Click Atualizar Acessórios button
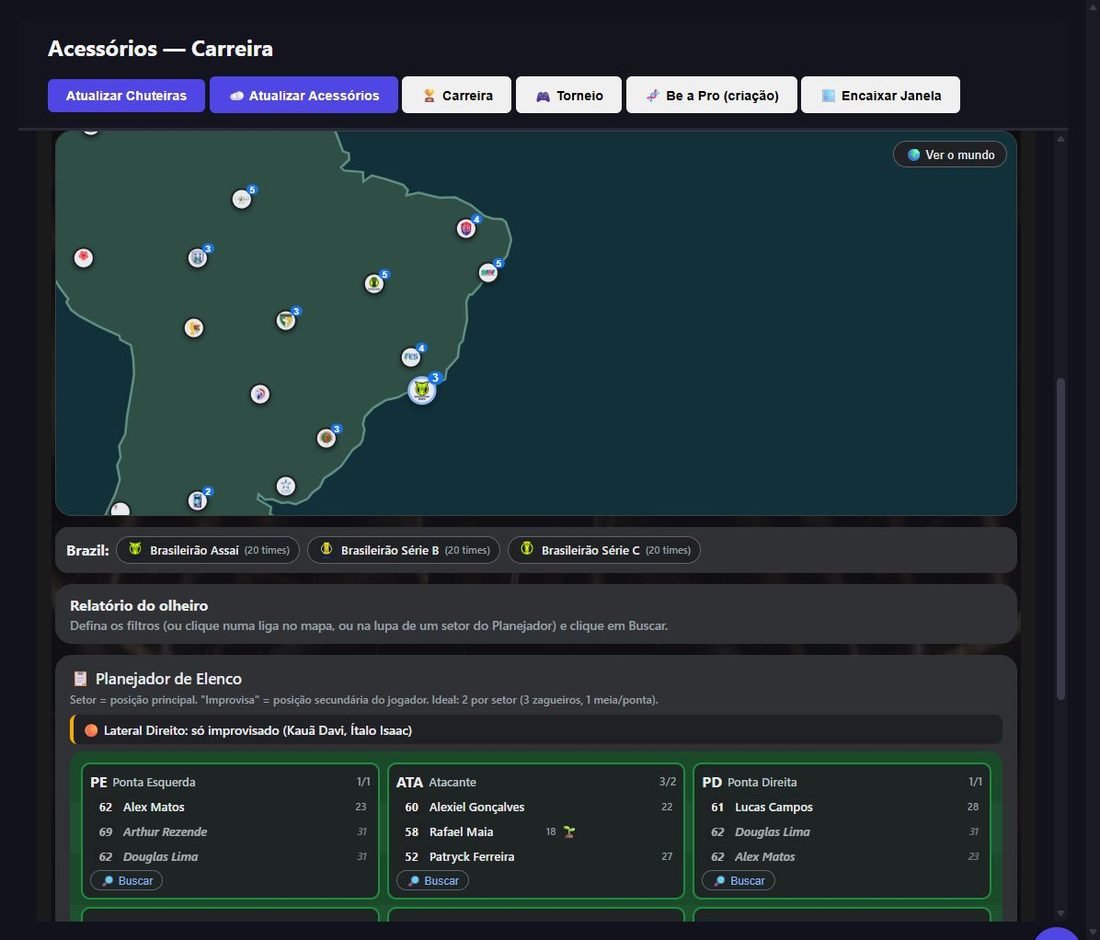Screen dimensions: 1100x940 [x=304, y=95]
